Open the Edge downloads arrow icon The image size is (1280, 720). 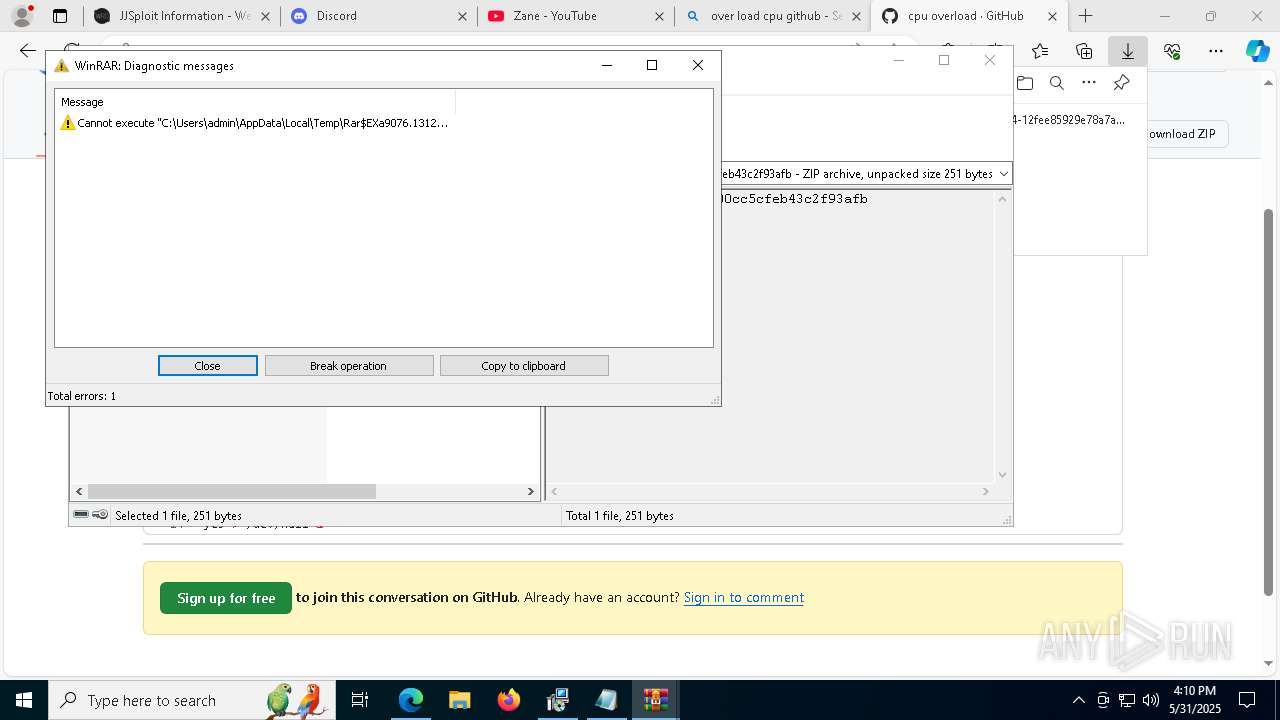tap(1128, 51)
